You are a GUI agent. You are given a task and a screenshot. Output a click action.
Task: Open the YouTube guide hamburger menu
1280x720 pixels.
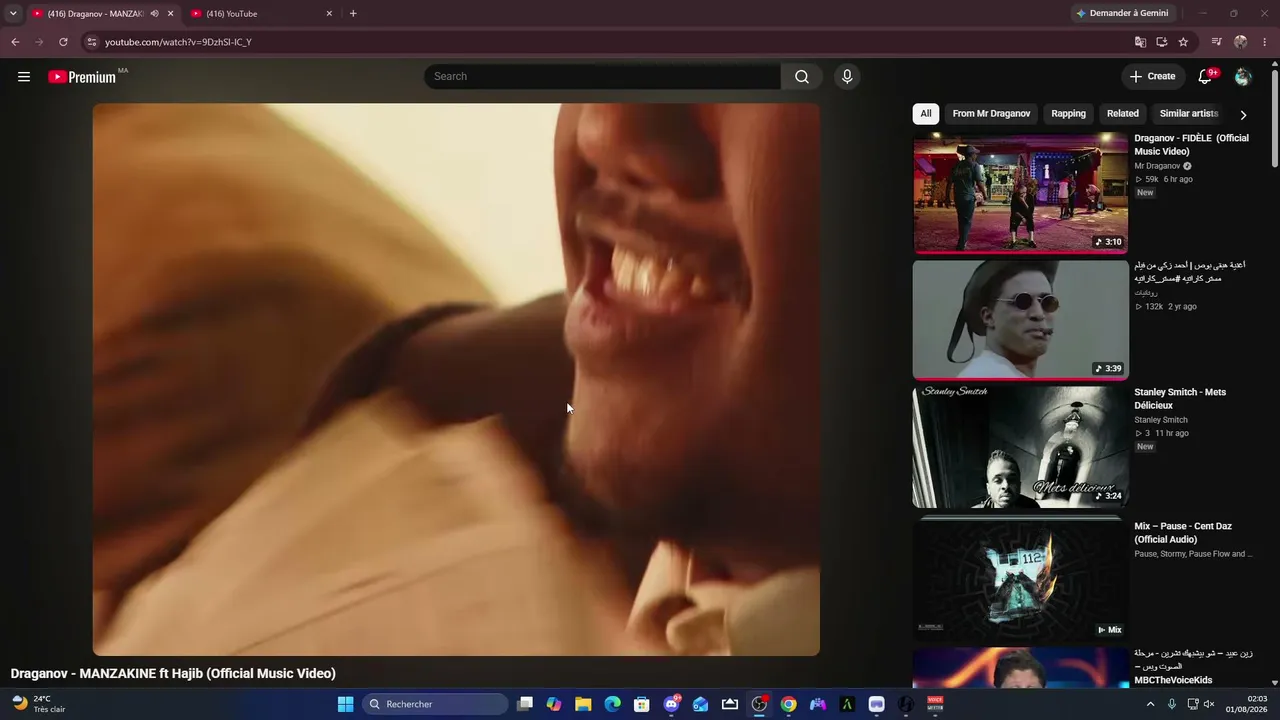(x=24, y=77)
